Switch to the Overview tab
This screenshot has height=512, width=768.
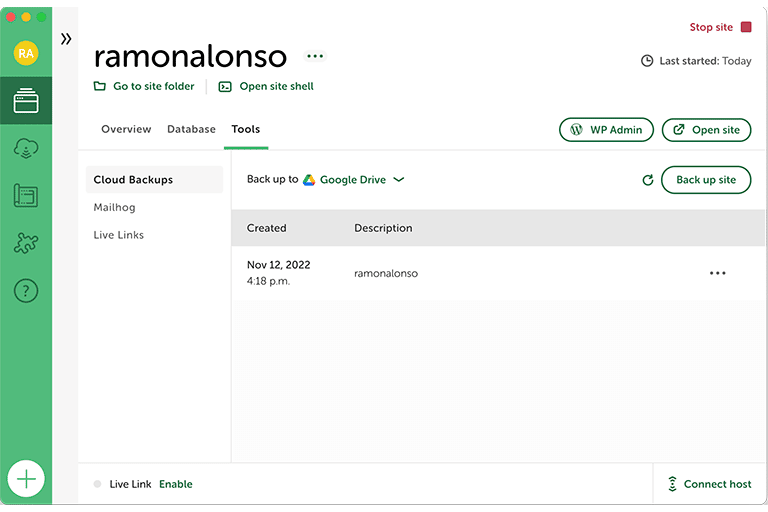point(126,129)
